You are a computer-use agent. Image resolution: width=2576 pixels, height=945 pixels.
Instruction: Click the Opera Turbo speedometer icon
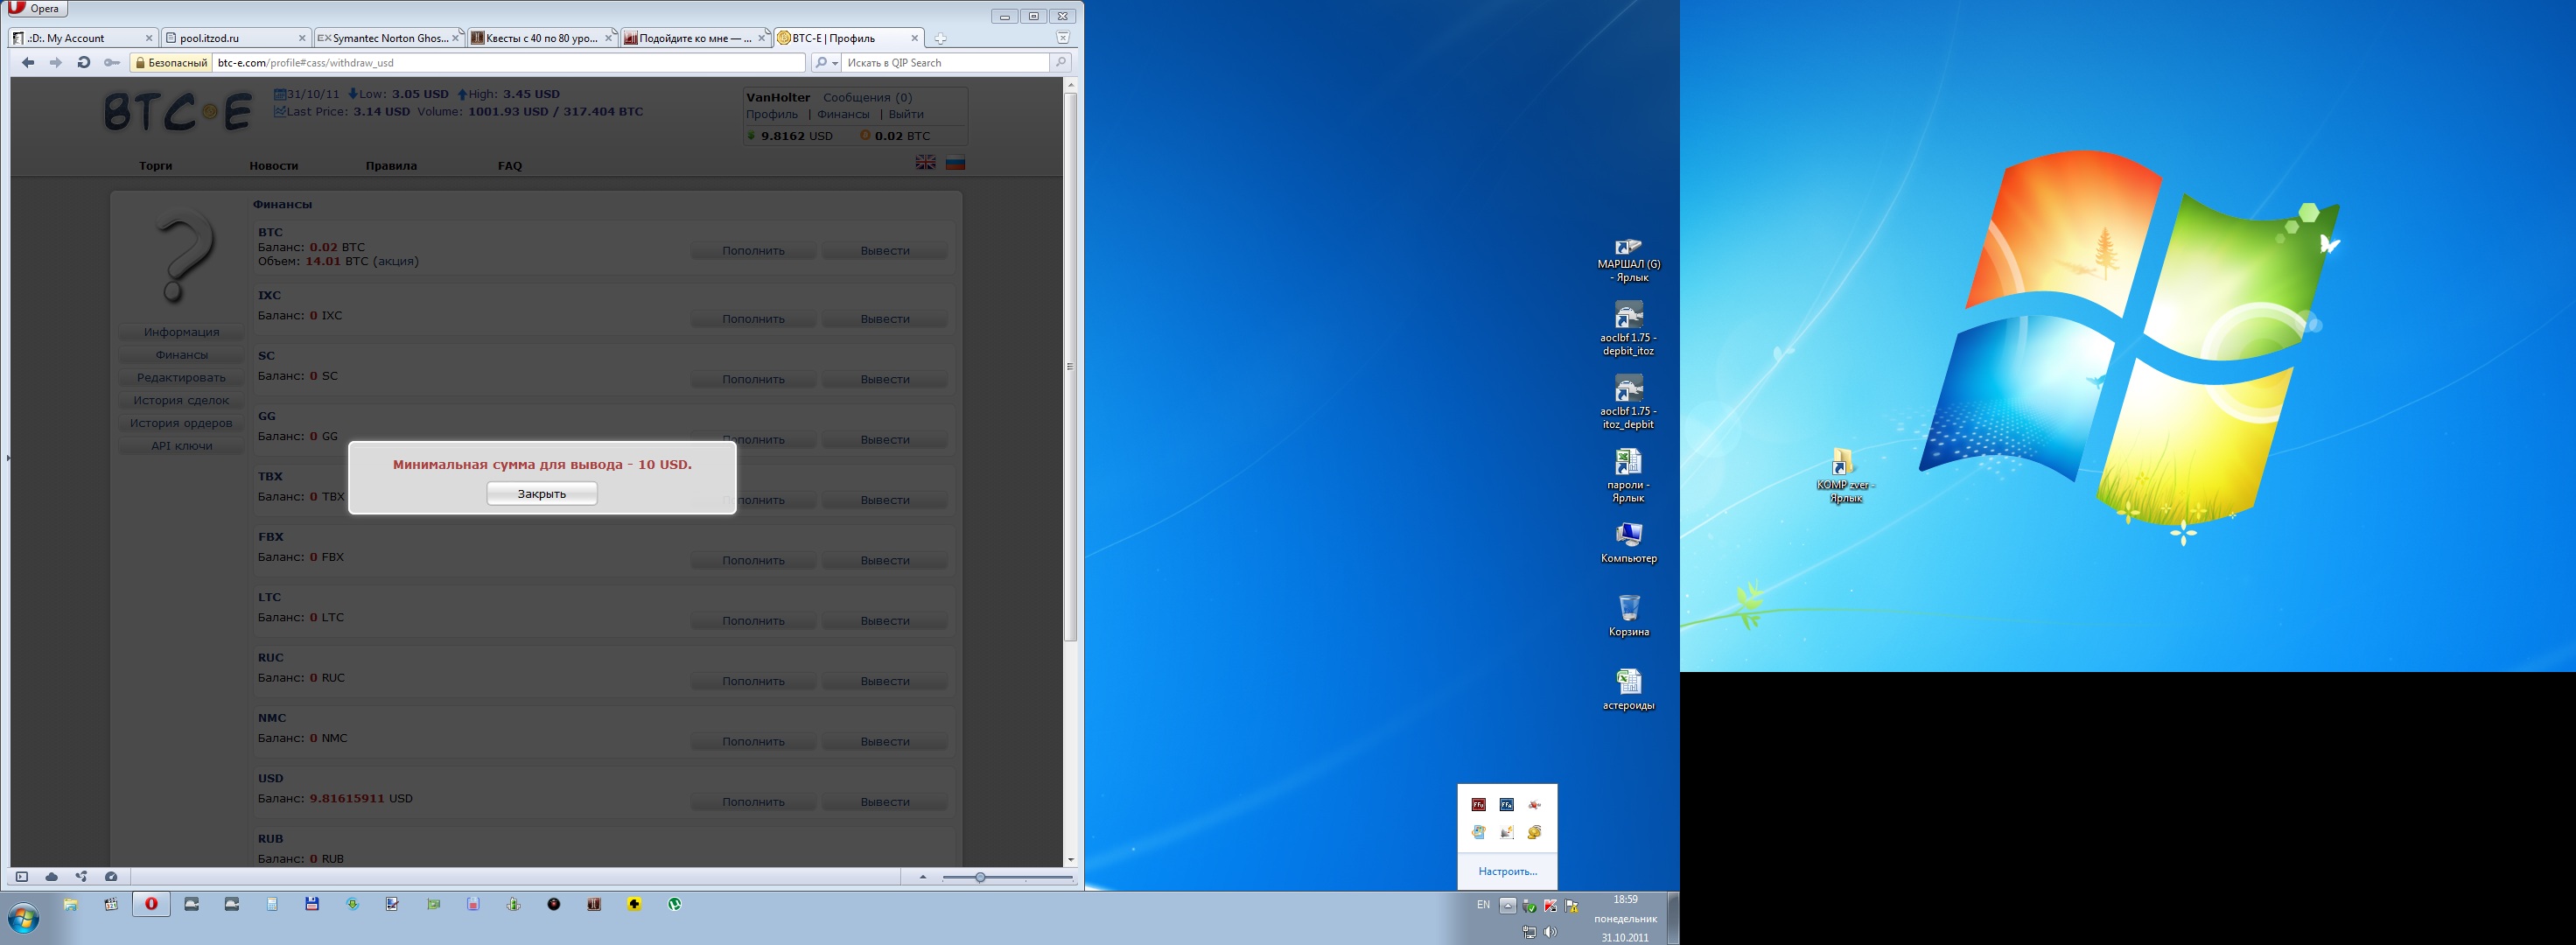[x=111, y=877]
